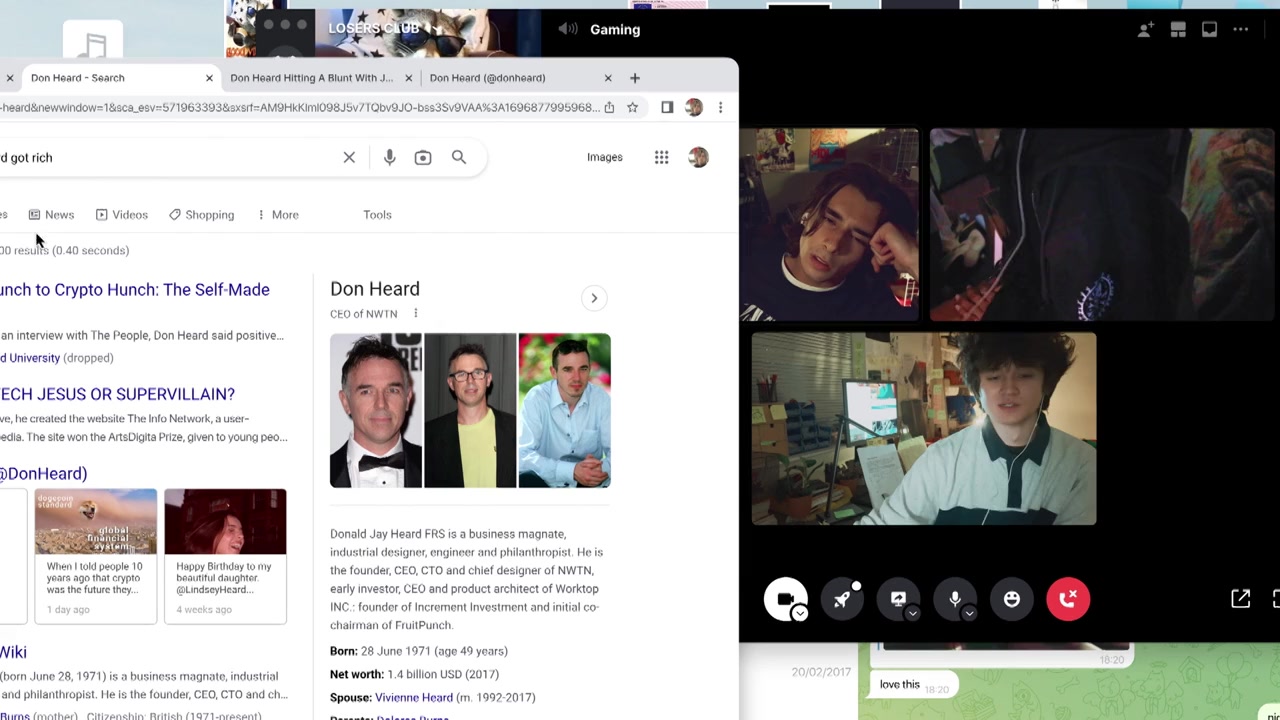Open the crypto tweet card from 1 day ago
This screenshot has height=720, width=1280.
[96, 556]
